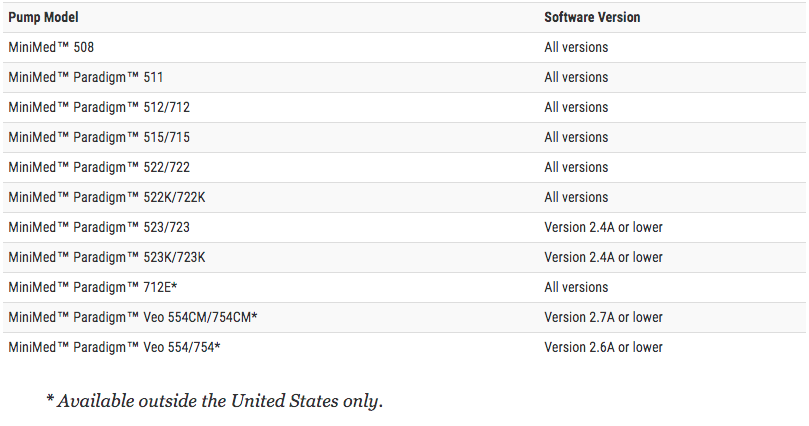The height and width of the screenshot is (426, 809).
Task: Click the Version 2.6A or lower cell
Action: 603,347
